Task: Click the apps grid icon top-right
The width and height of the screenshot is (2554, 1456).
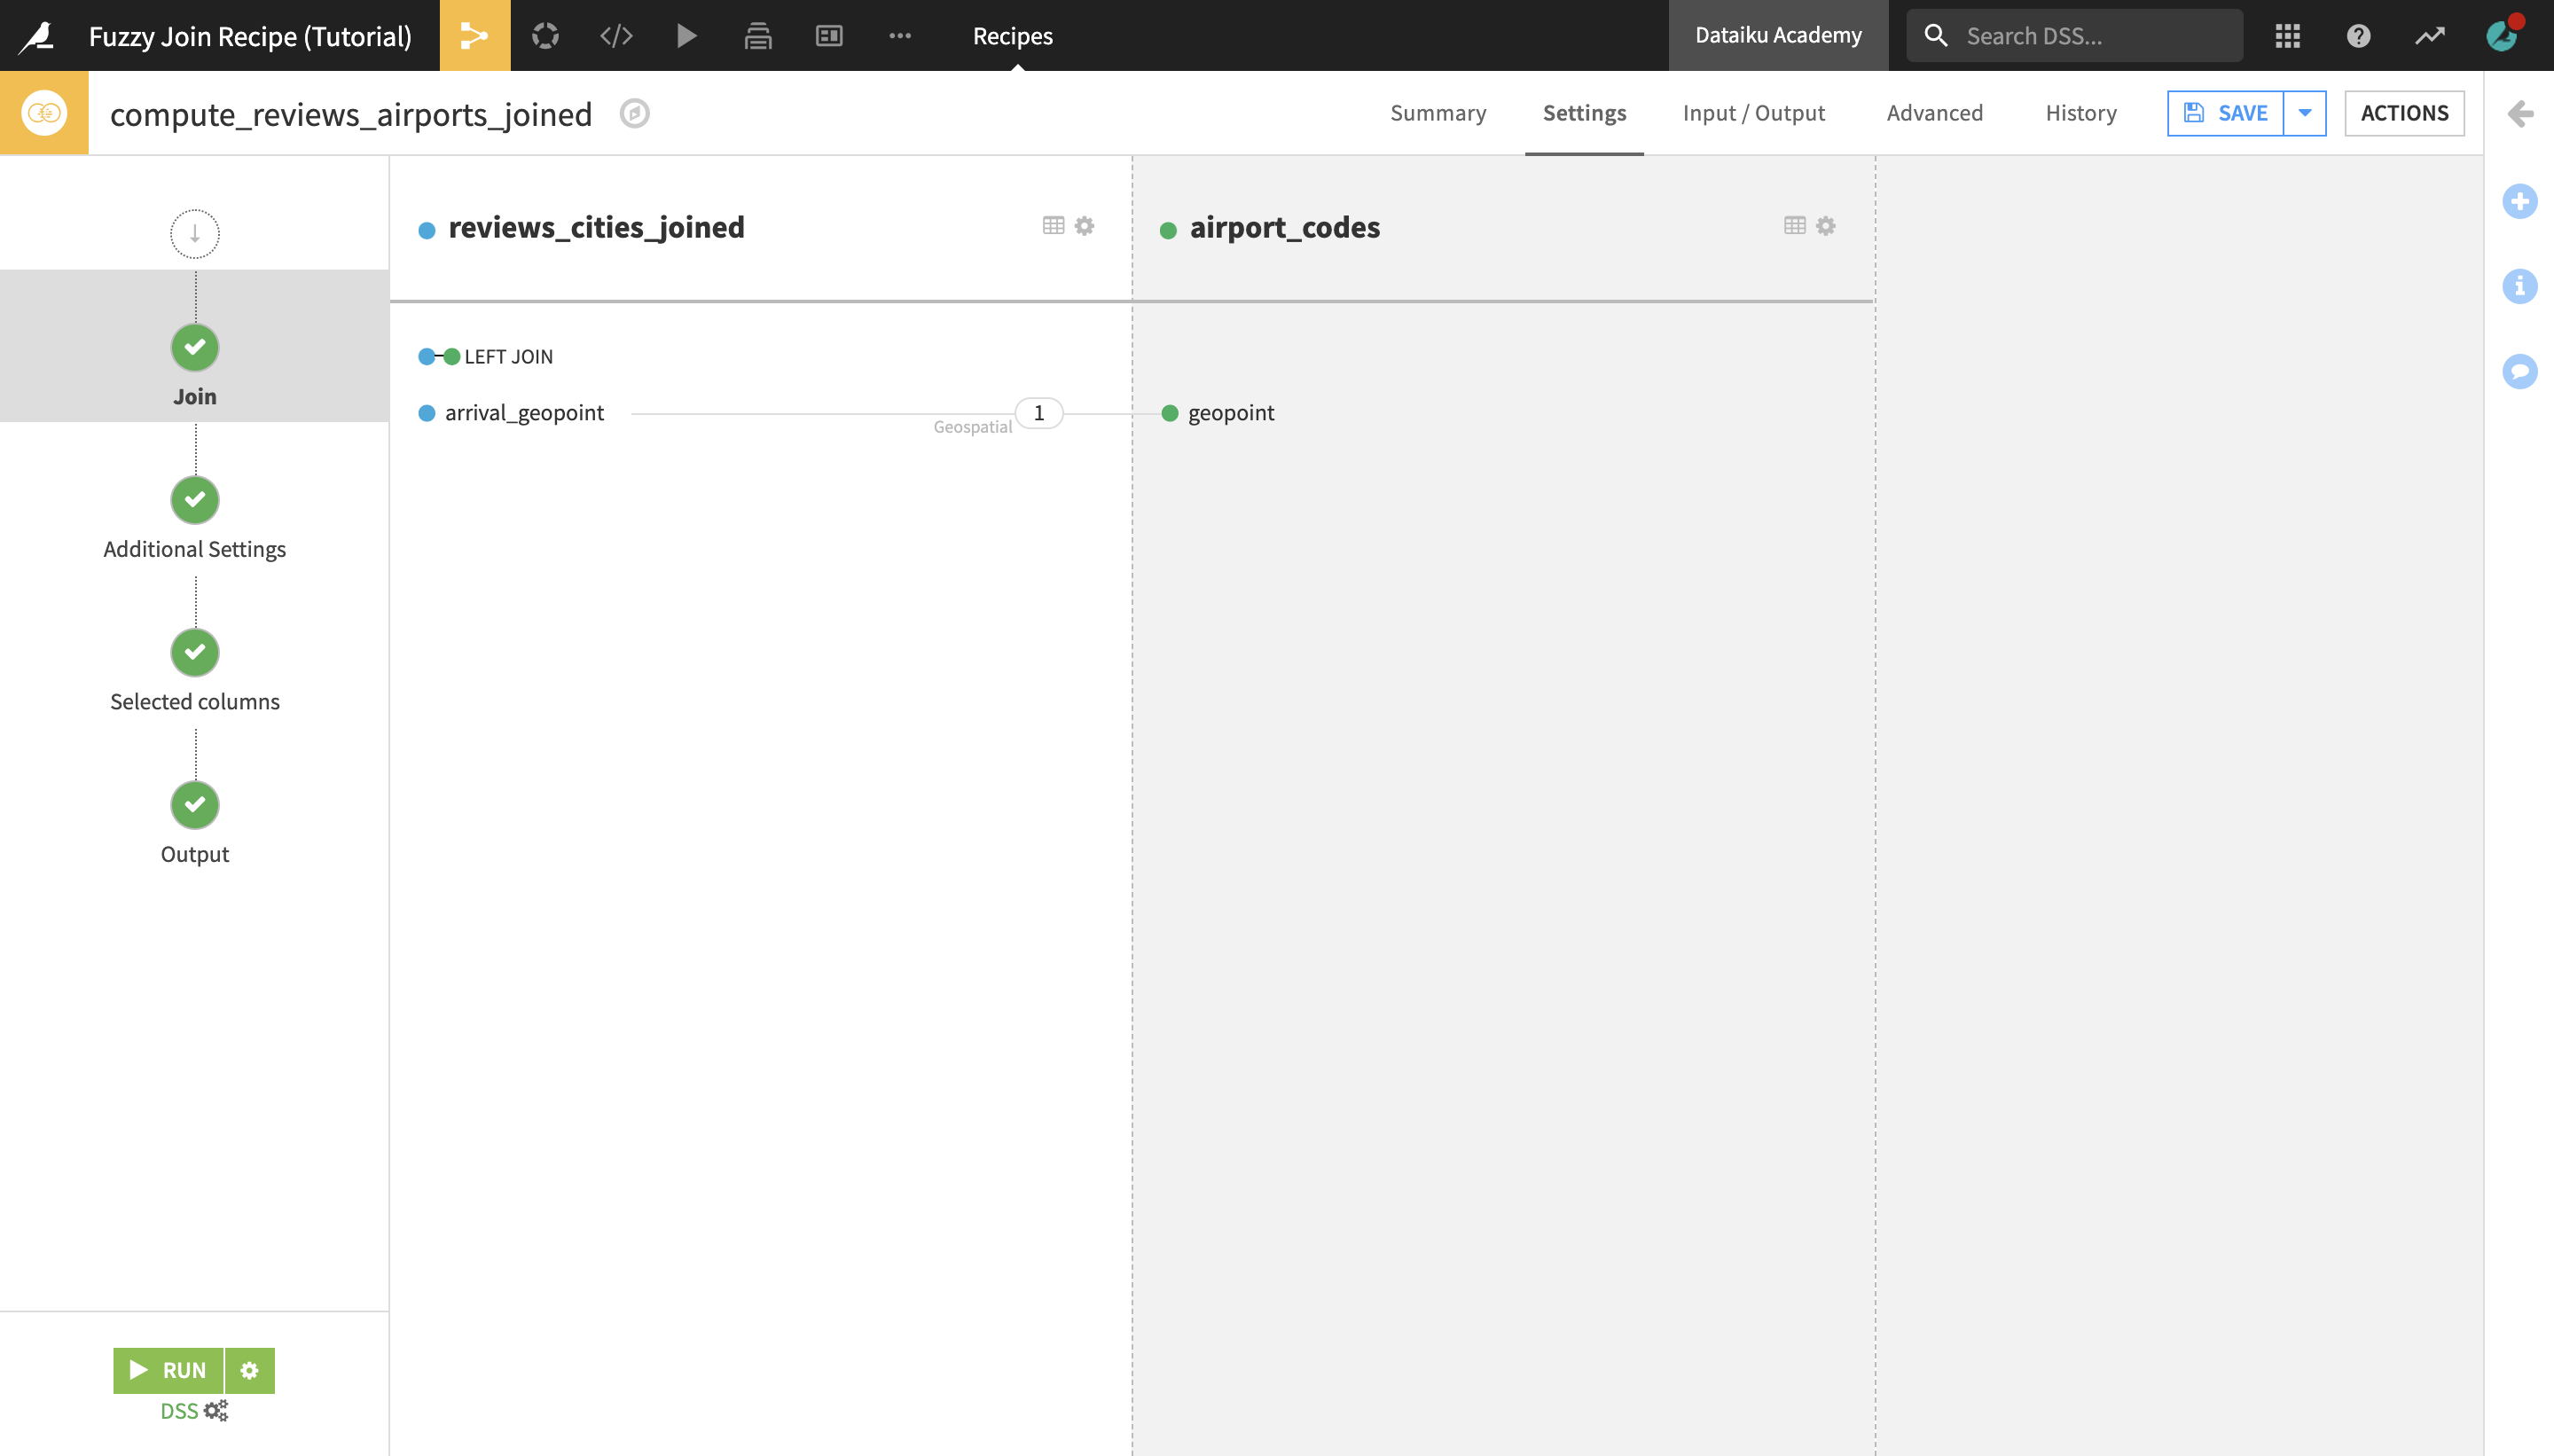Action: 2287,35
